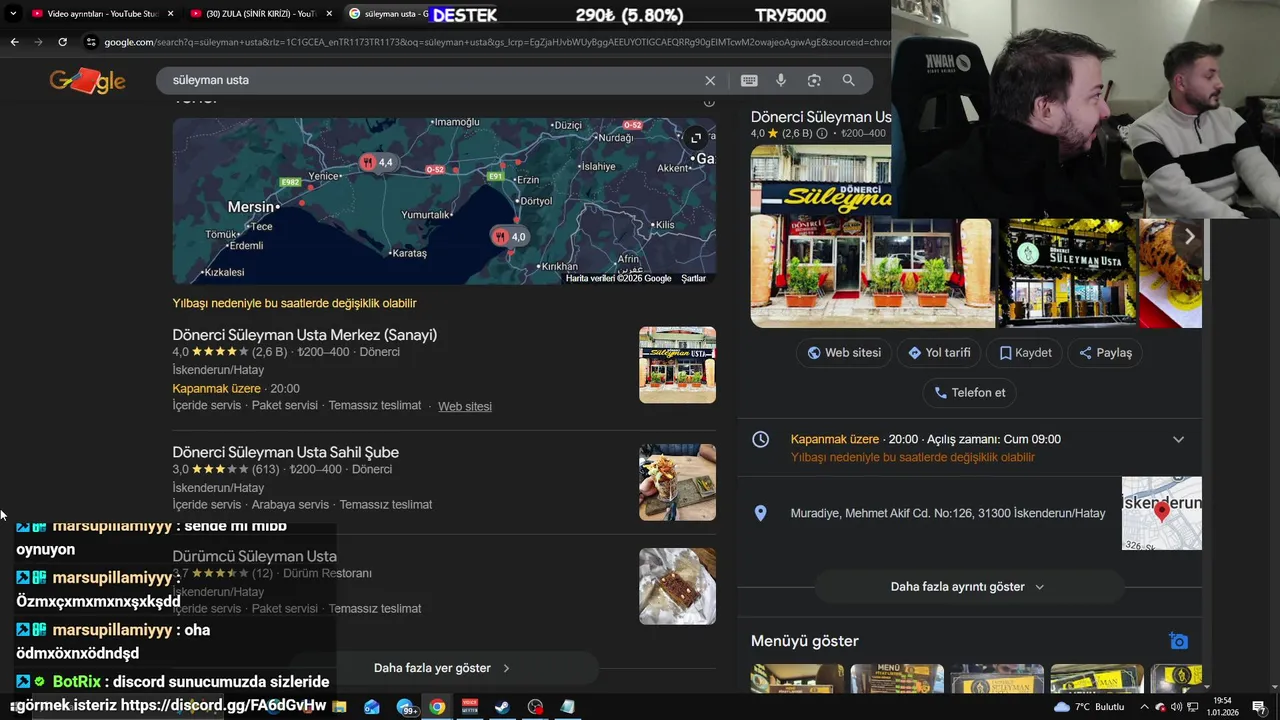Screen dimensions: 1280x720
Task: Open Dürümcü Süleyman Usta wrap thumbnail
Action: point(677,586)
